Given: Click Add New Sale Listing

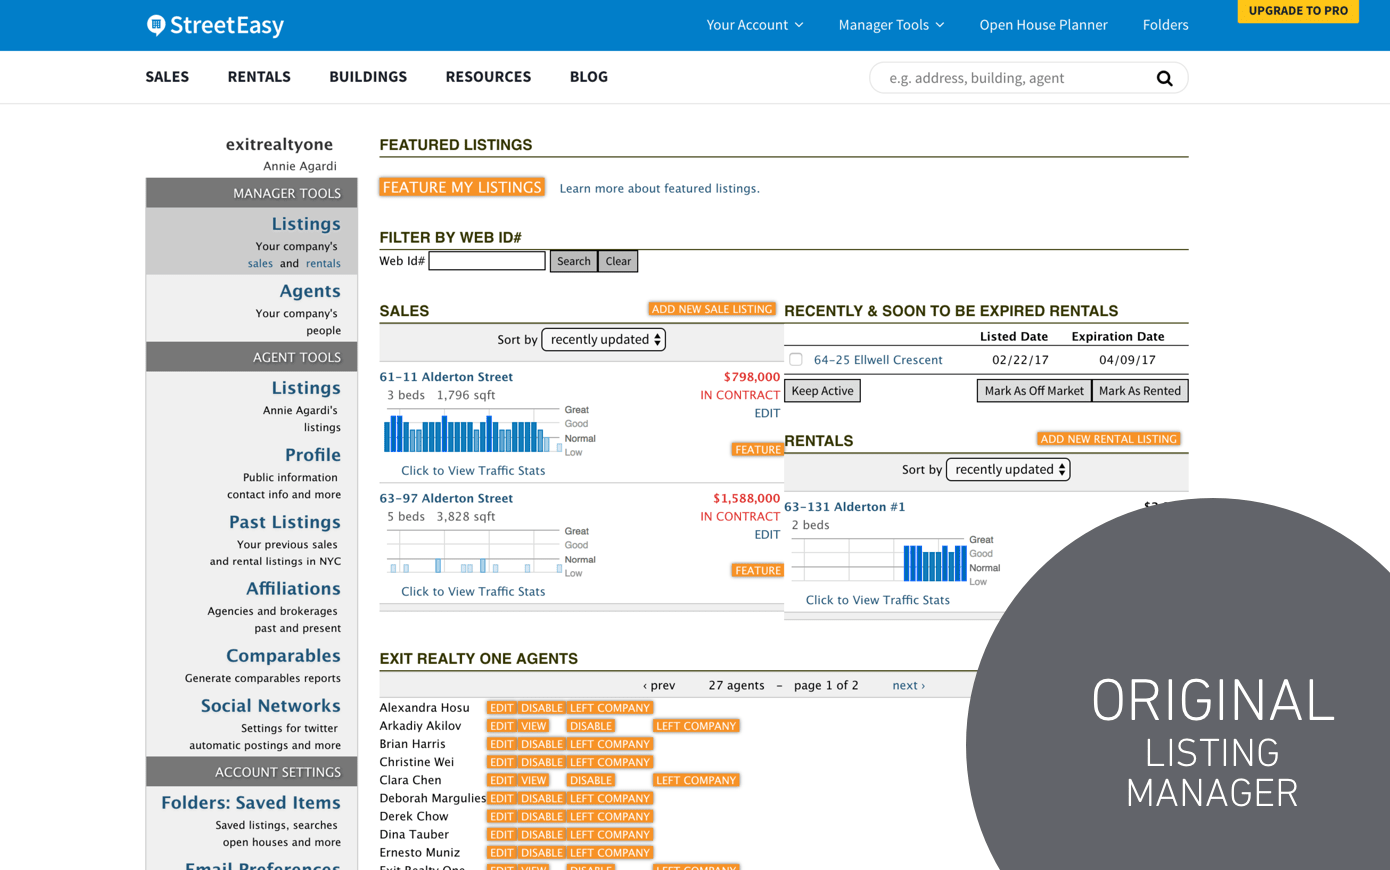Looking at the screenshot, I should coord(712,309).
